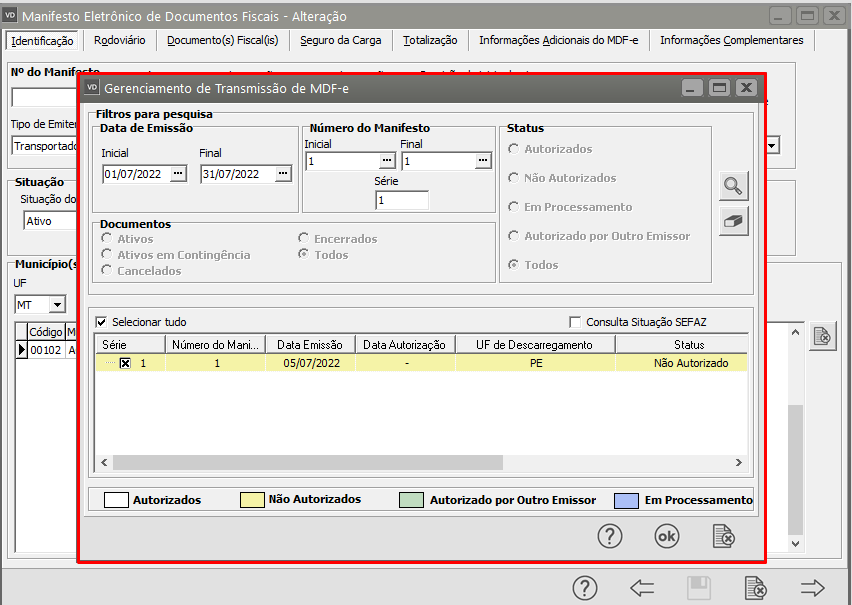Click the magnifying glass search icon
The image size is (852, 605).
[x=733, y=185]
